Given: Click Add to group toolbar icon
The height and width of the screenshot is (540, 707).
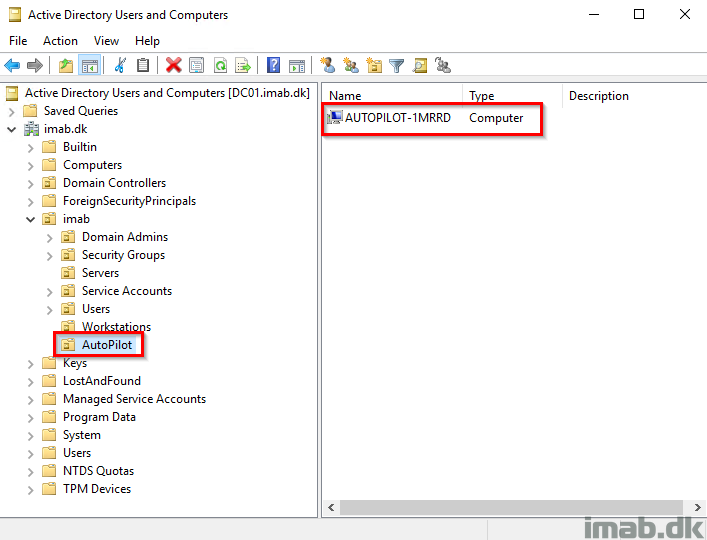Looking at the screenshot, I should 443,66.
